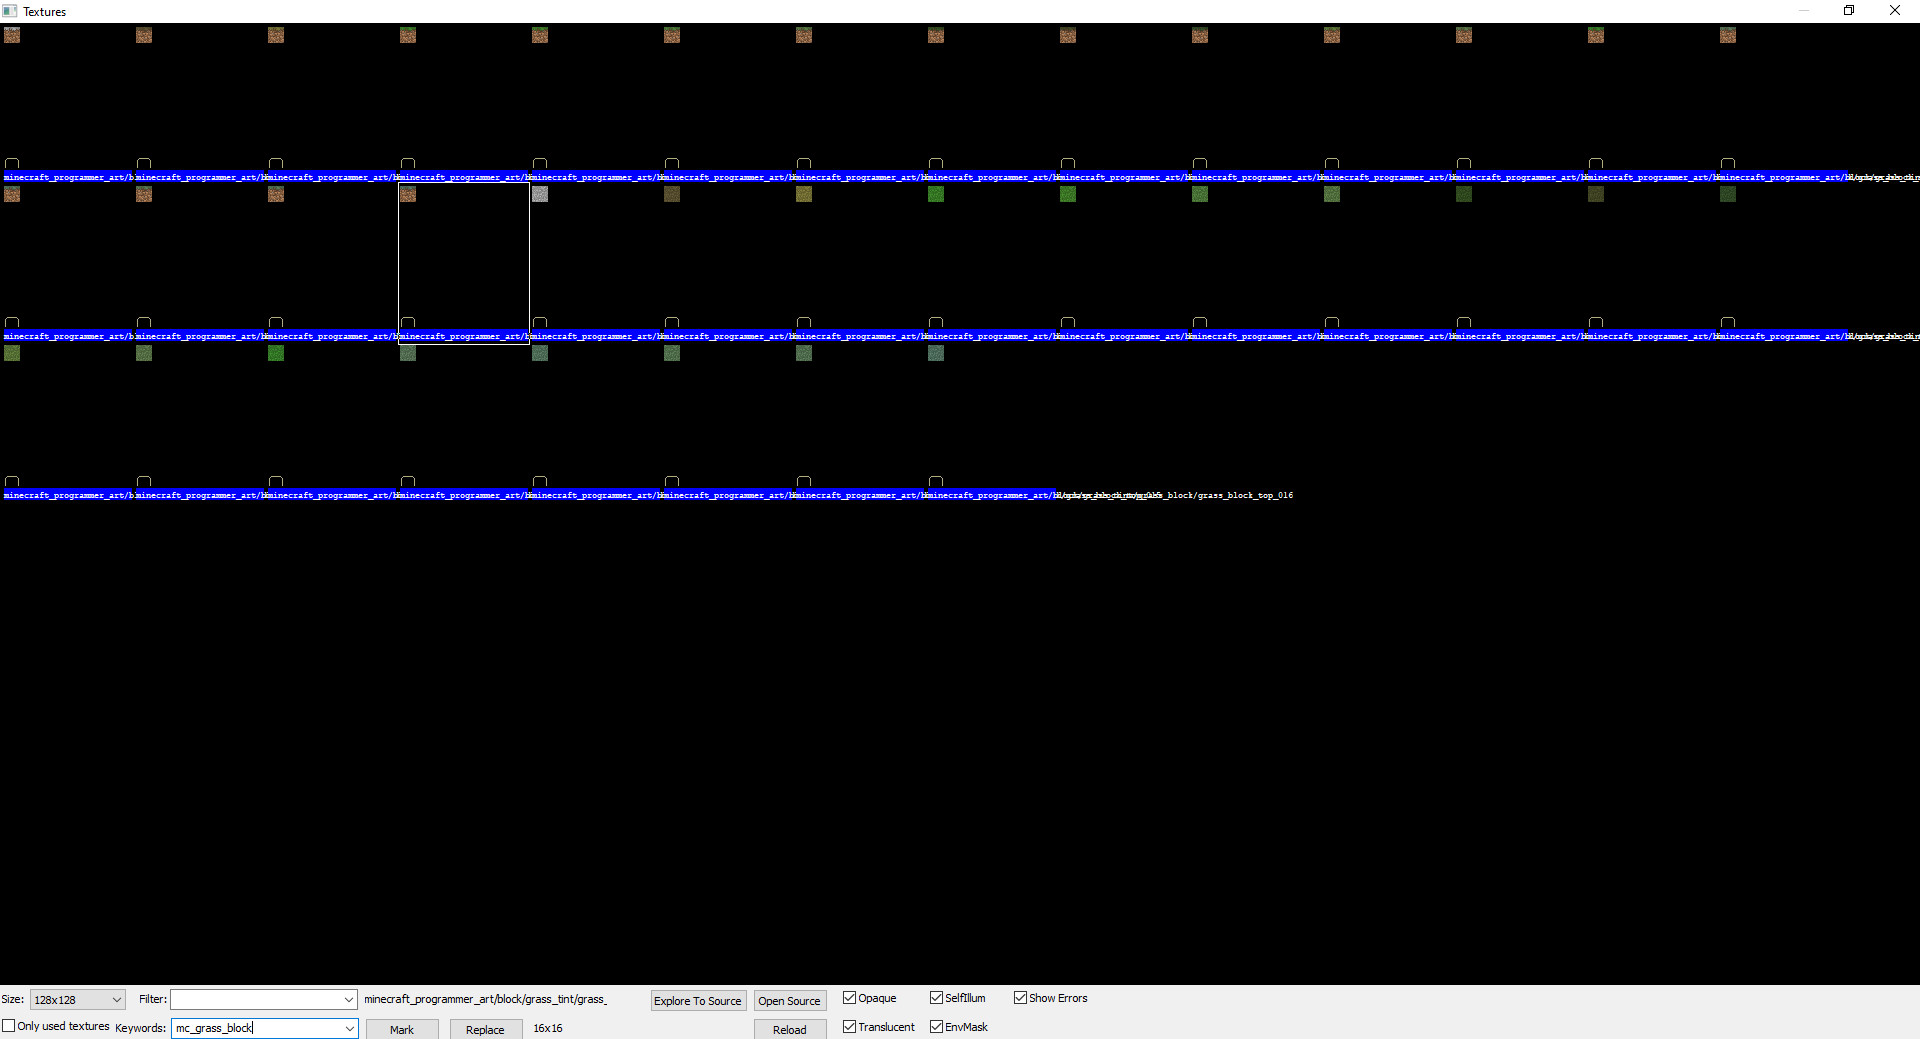Uncheck the SelfIllum option
This screenshot has height=1039, width=1920.
[936, 998]
